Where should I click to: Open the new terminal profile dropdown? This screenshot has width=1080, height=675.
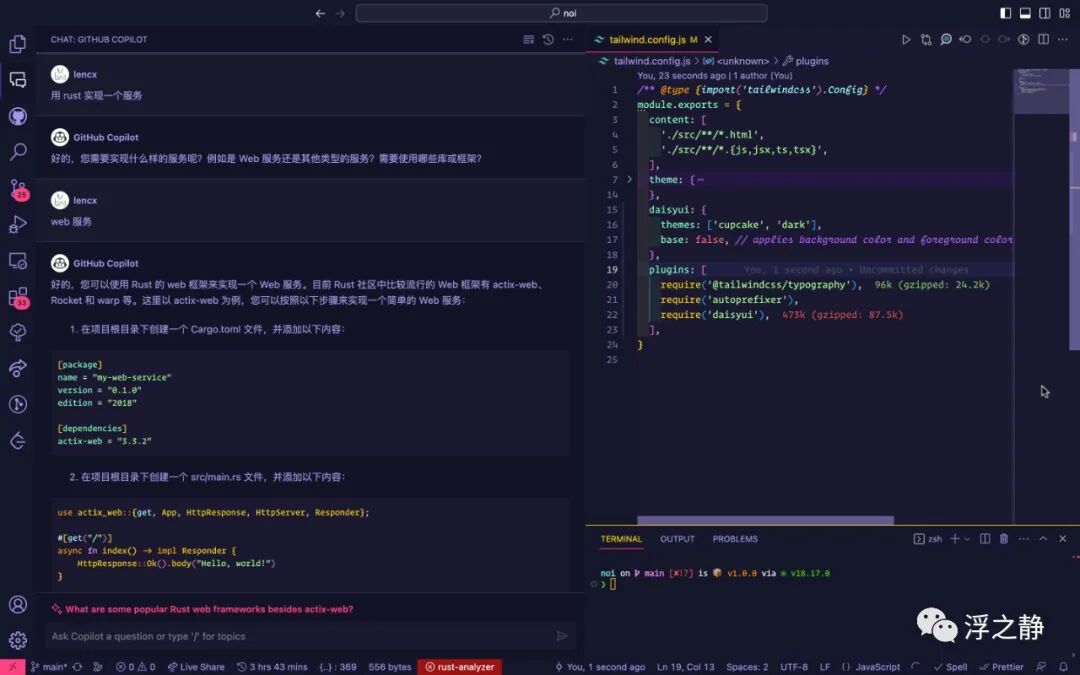(x=968, y=539)
